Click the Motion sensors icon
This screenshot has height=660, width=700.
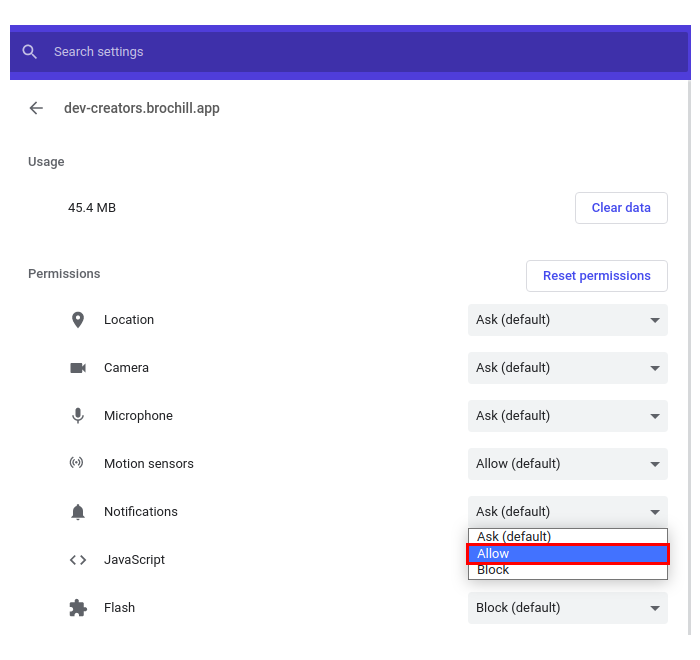78,464
